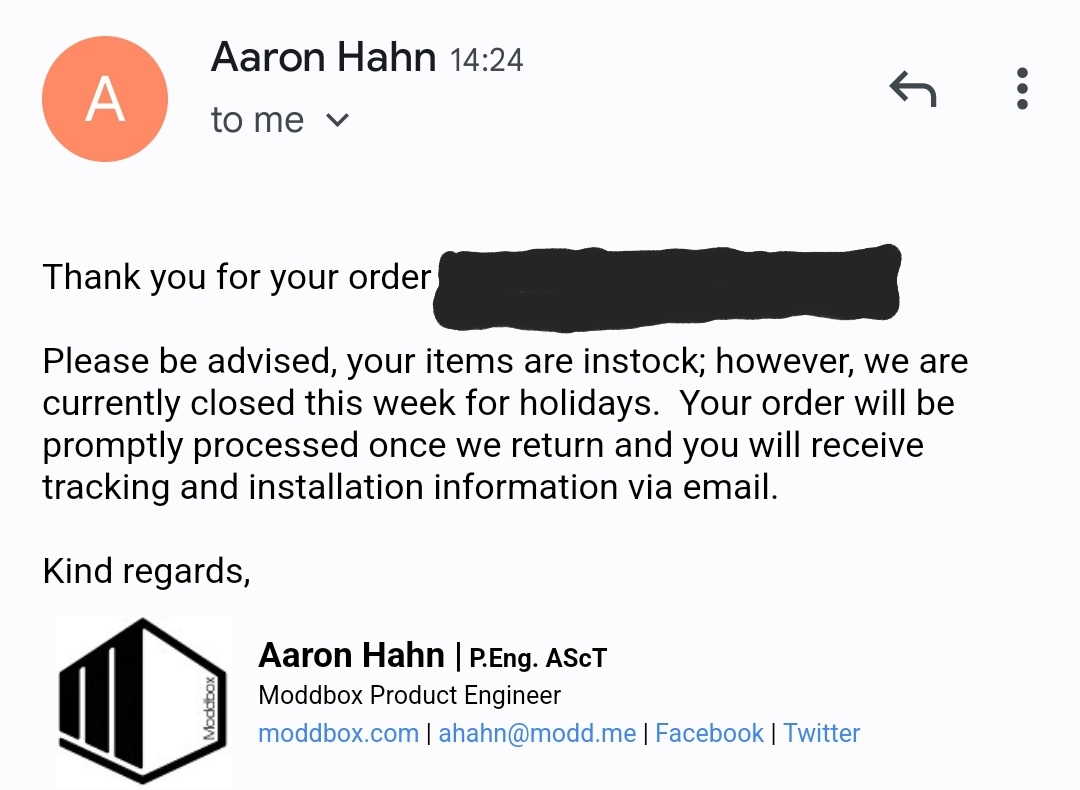Click the ahahn@modd.me email link
This screenshot has height=790, width=1080.
537,733
